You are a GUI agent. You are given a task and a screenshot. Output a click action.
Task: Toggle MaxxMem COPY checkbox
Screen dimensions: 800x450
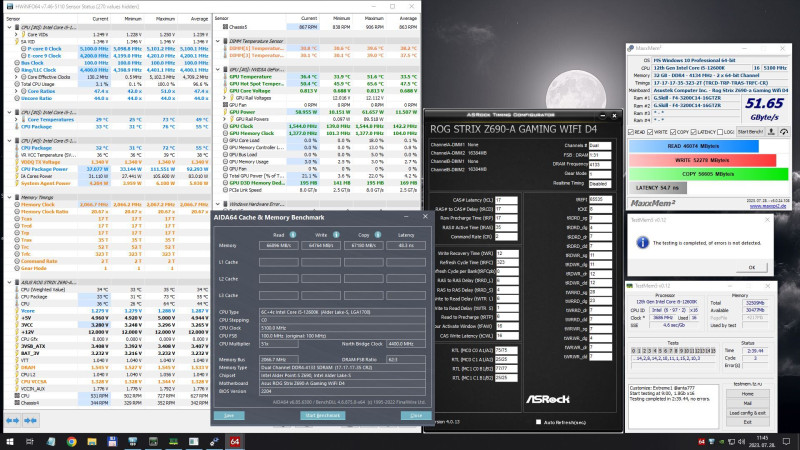pos(673,132)
